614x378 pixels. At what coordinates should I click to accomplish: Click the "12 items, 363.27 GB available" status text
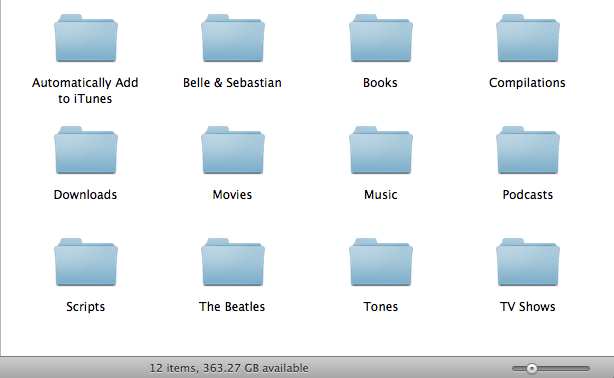coord(229,368)
